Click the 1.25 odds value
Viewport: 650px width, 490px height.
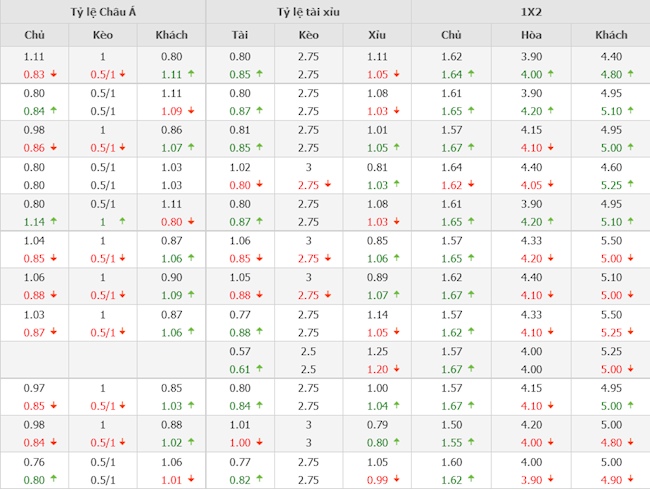pos(377,352)
